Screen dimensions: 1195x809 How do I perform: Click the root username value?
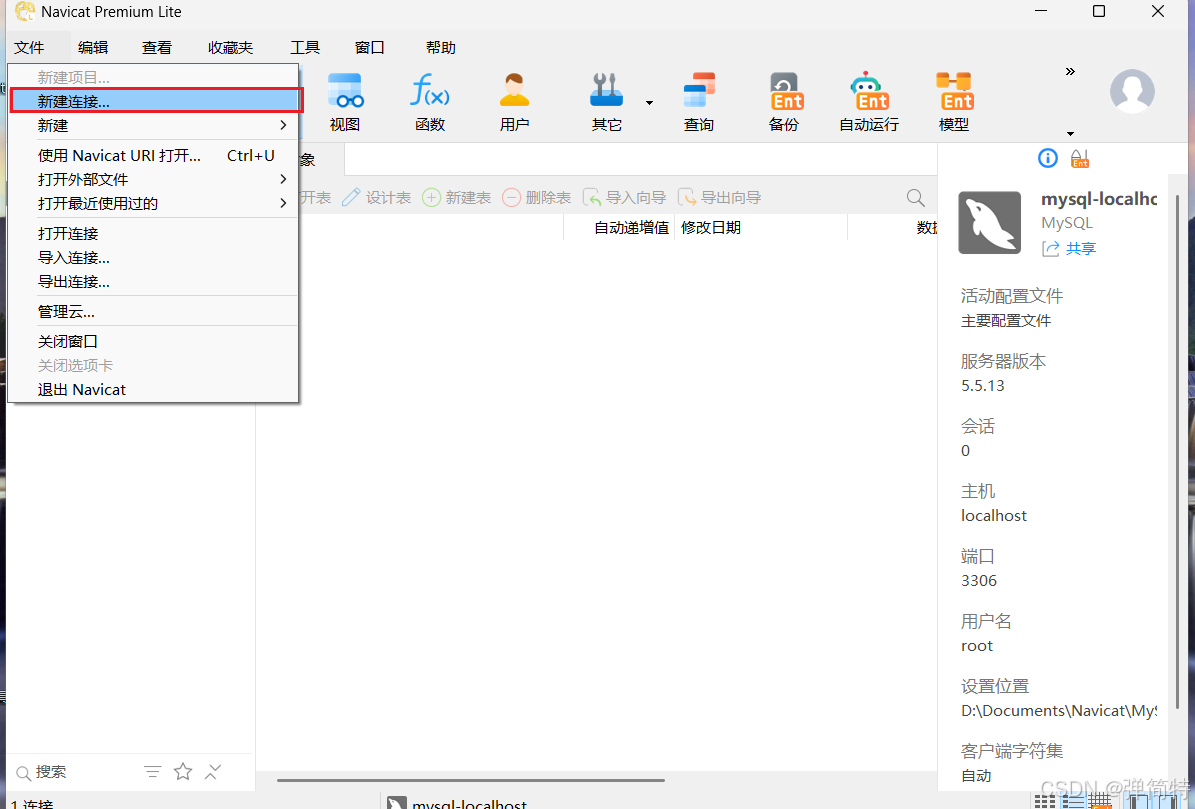pos(976,646)
